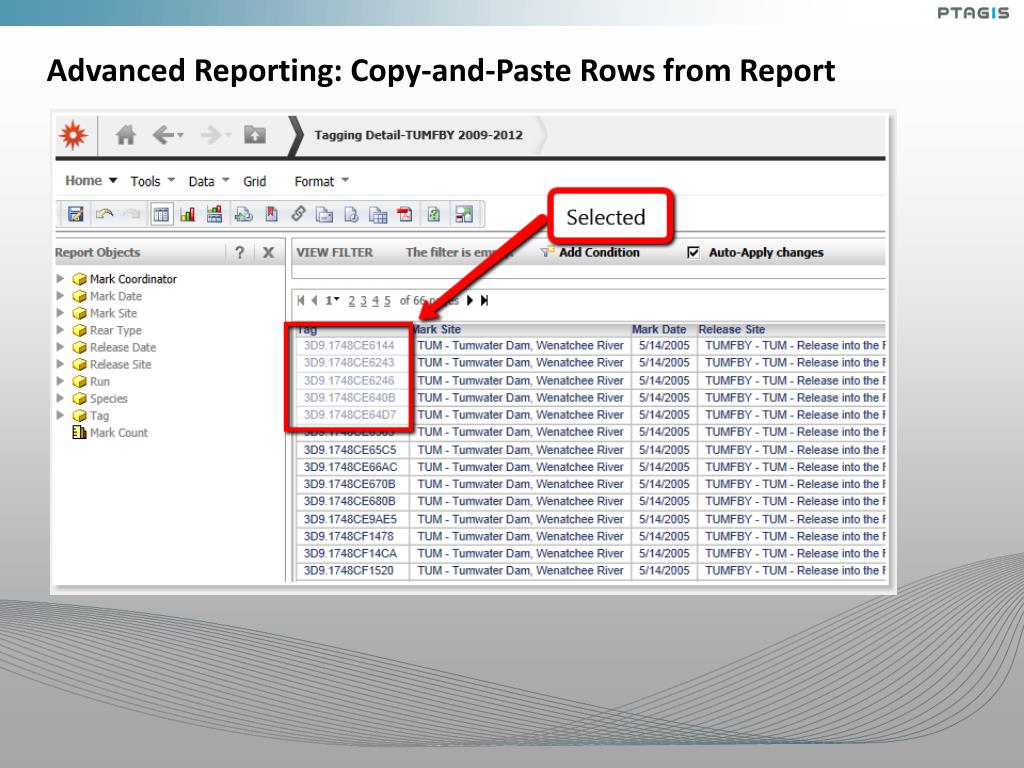This screenshot has height=768, width=1024.
Task: Go to page 4 link
Action: [376, 300]
